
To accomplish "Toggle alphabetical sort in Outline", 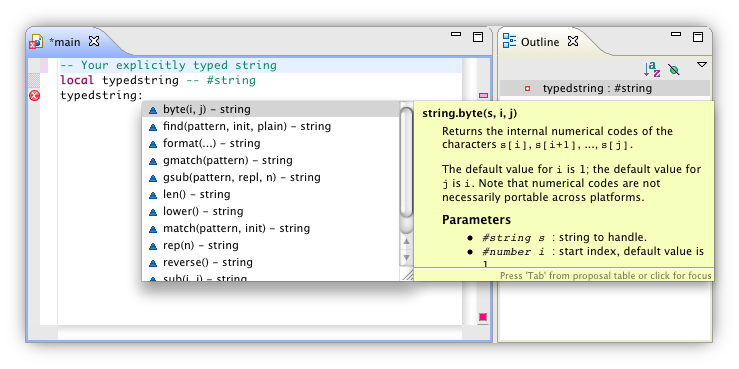I will pyautogui.click(x=652, y=69).
